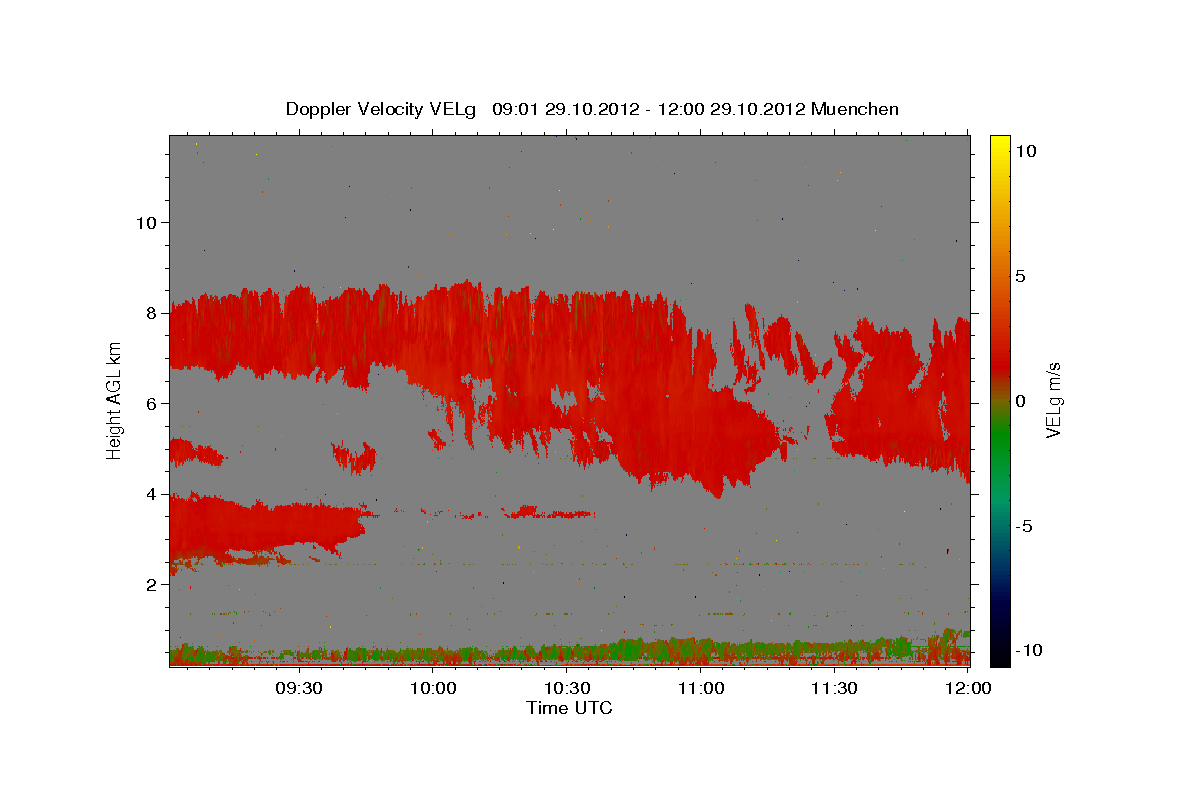Click the colorbar value -10 label
The height and width of the screenshot is (800, 1200).
tap(1027, 650)
